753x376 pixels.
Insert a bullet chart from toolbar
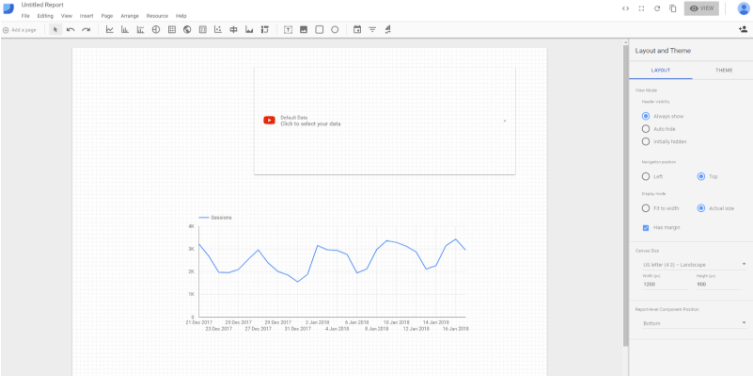233,30
